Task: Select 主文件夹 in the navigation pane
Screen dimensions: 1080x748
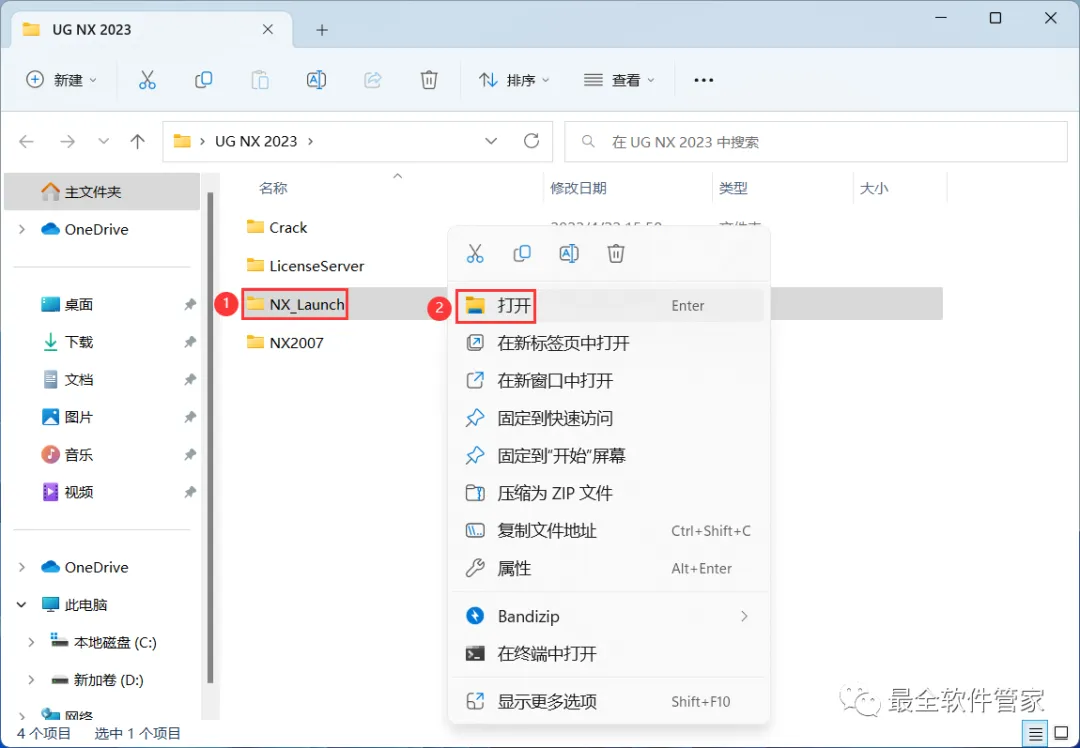Action: click(102, 191)
